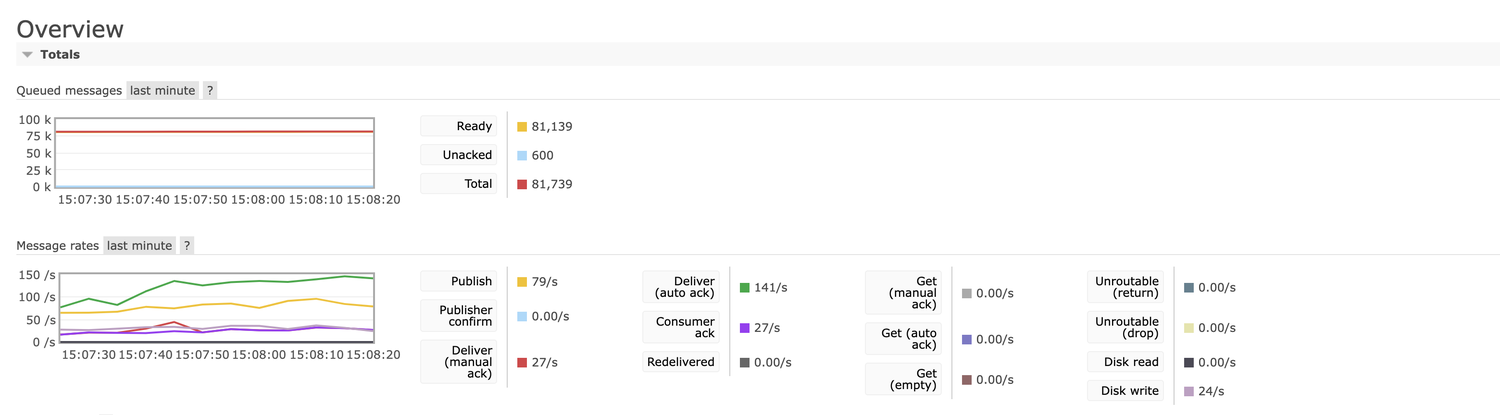The image size is (1500, 415).
Task: Click the Total red color swatch
Action: 522,184
